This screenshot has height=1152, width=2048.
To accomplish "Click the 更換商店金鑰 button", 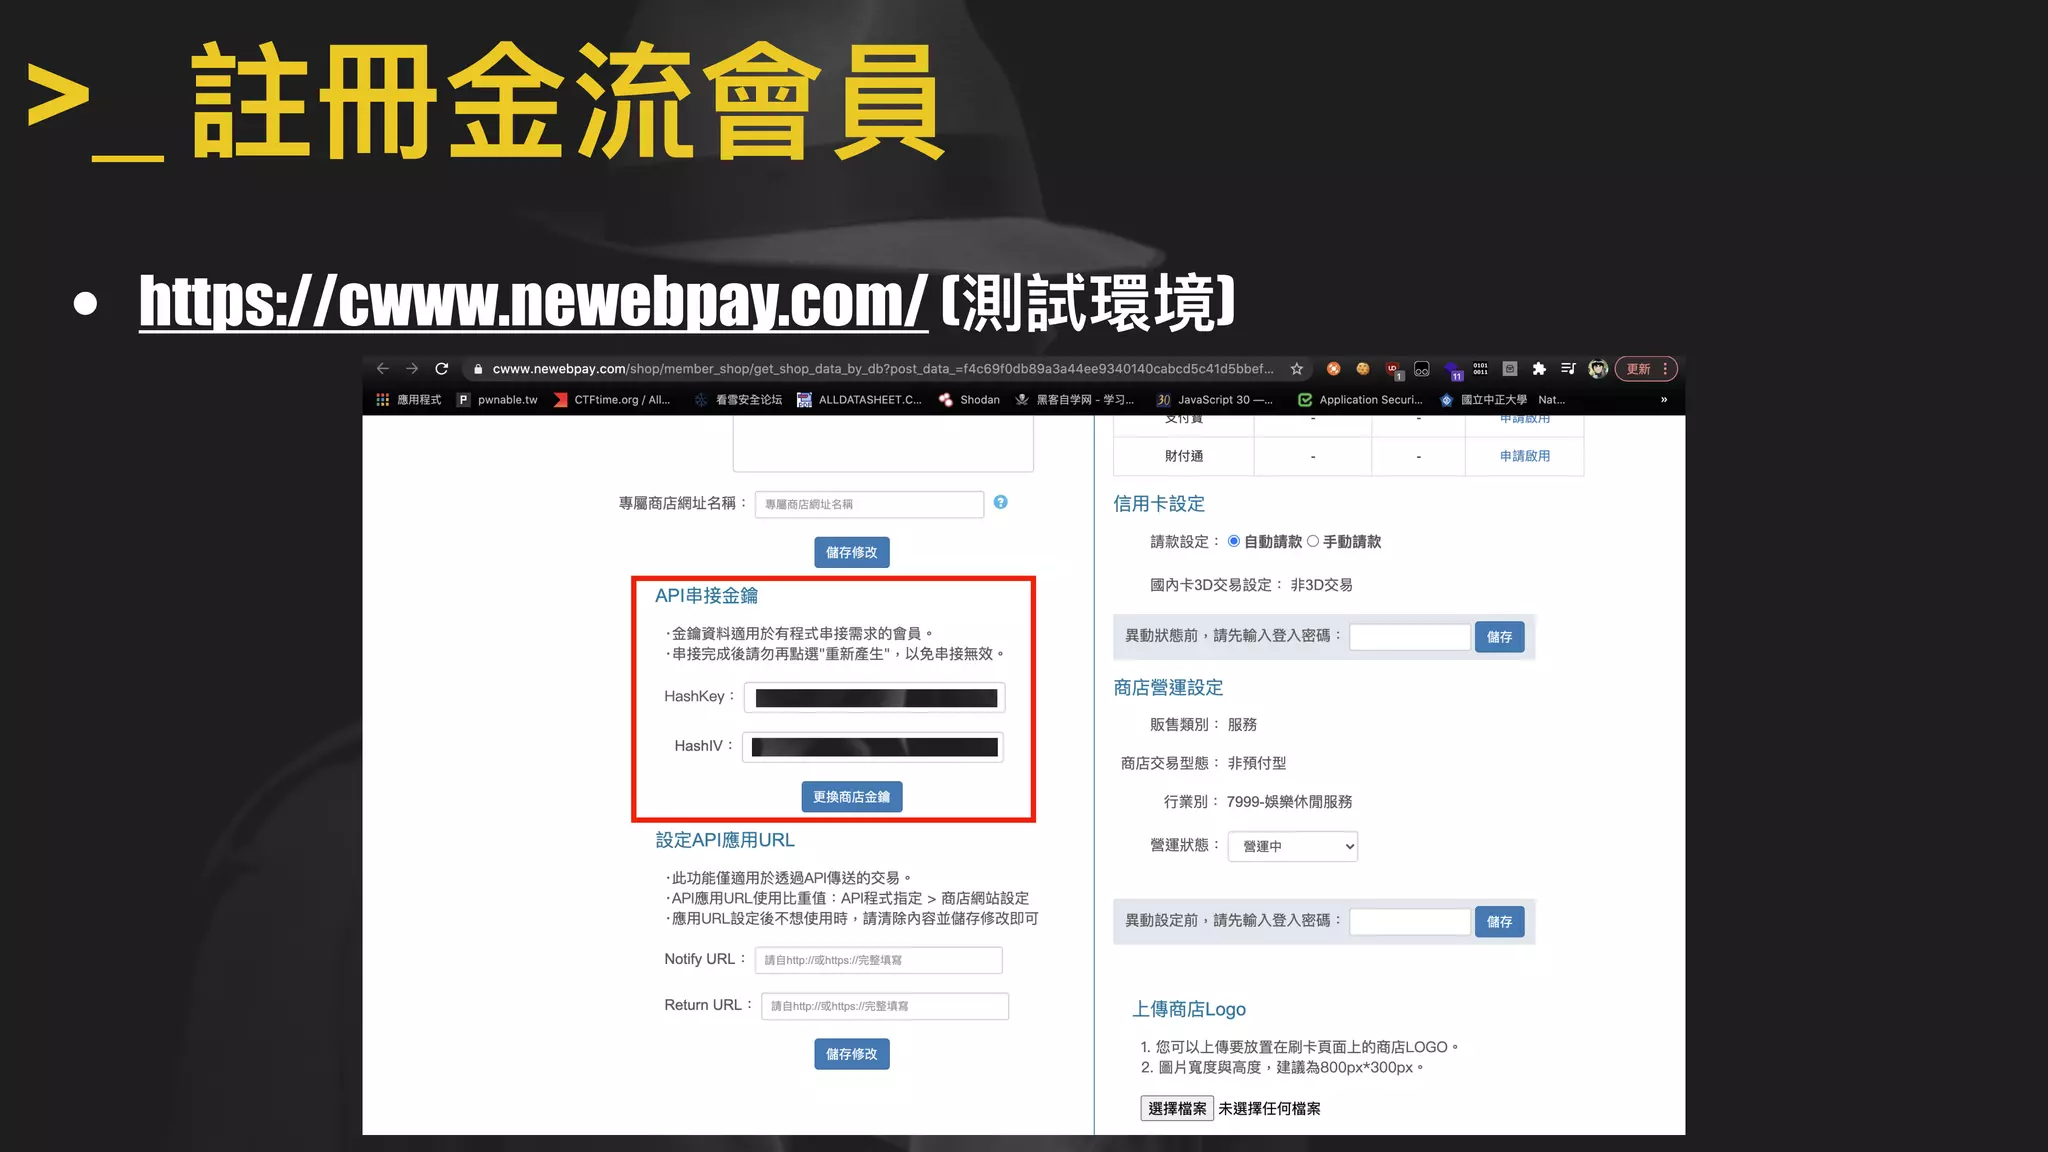I will pyautogui.click(x=852, y=797).
